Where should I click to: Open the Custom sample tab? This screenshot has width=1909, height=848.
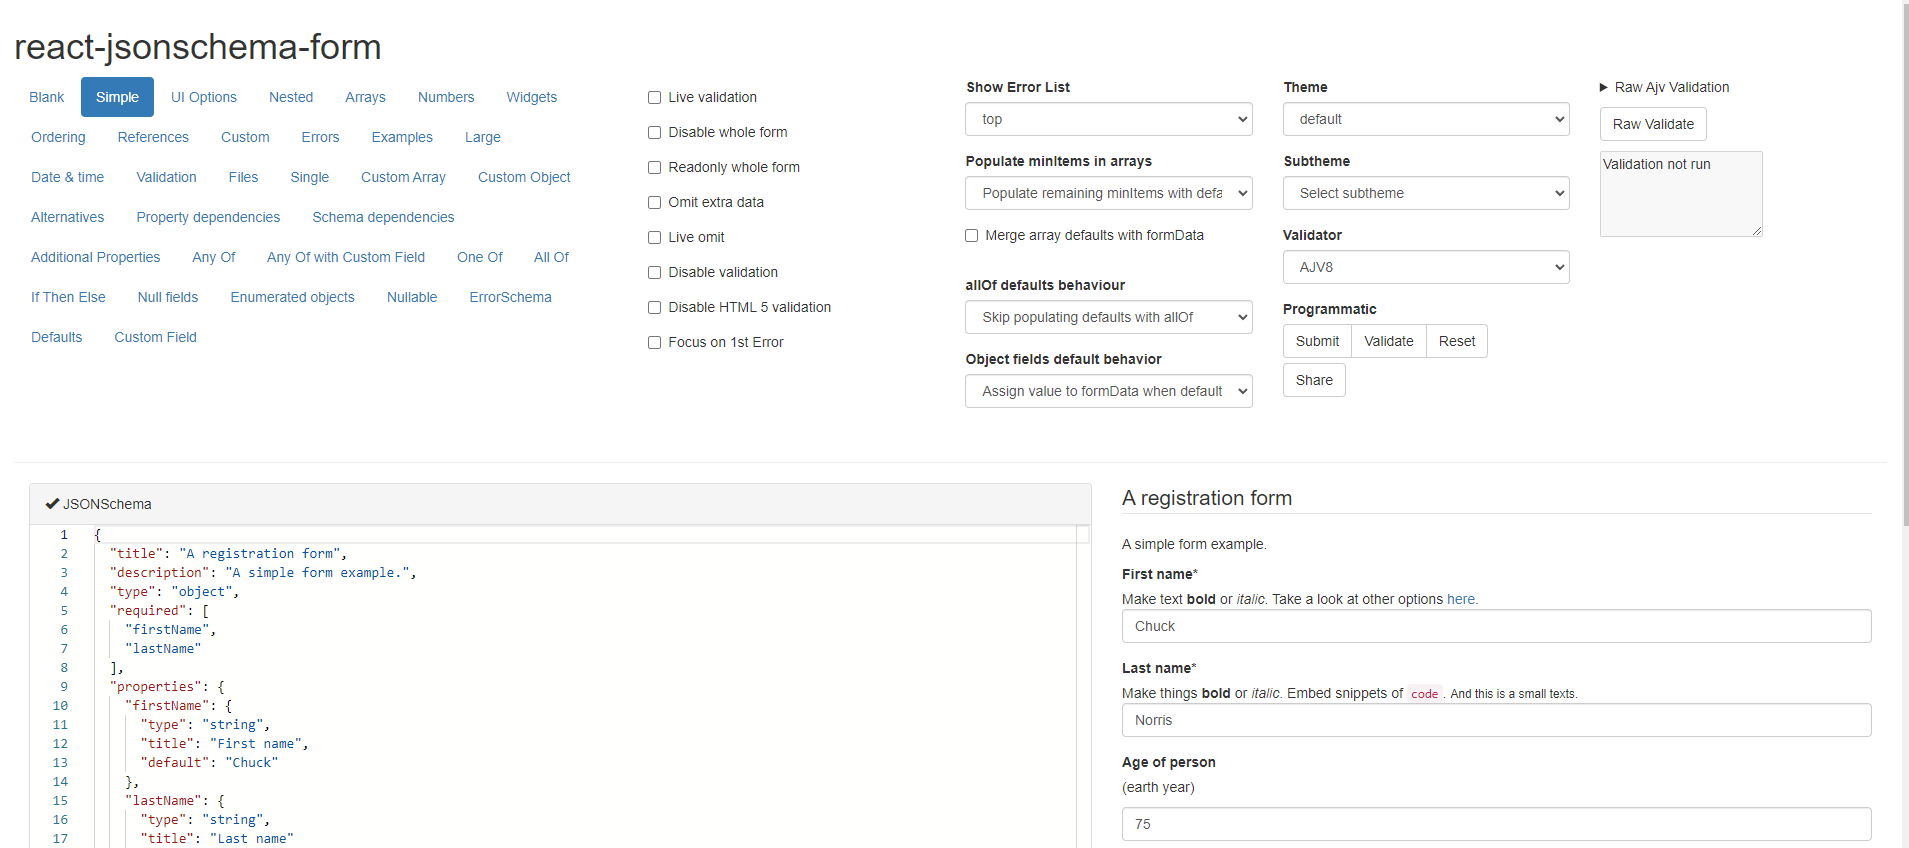(x=245, y=137)
